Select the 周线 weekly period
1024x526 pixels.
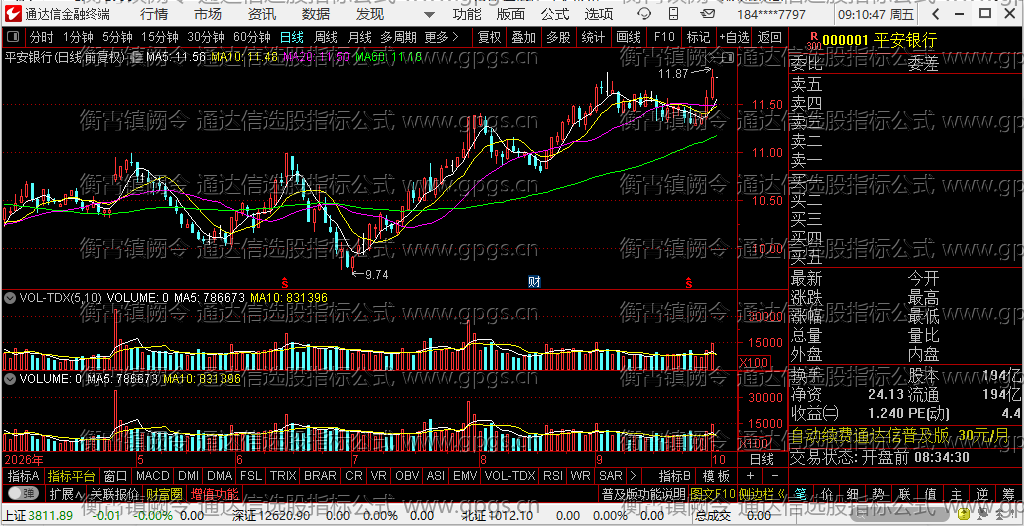pos(326,37)
